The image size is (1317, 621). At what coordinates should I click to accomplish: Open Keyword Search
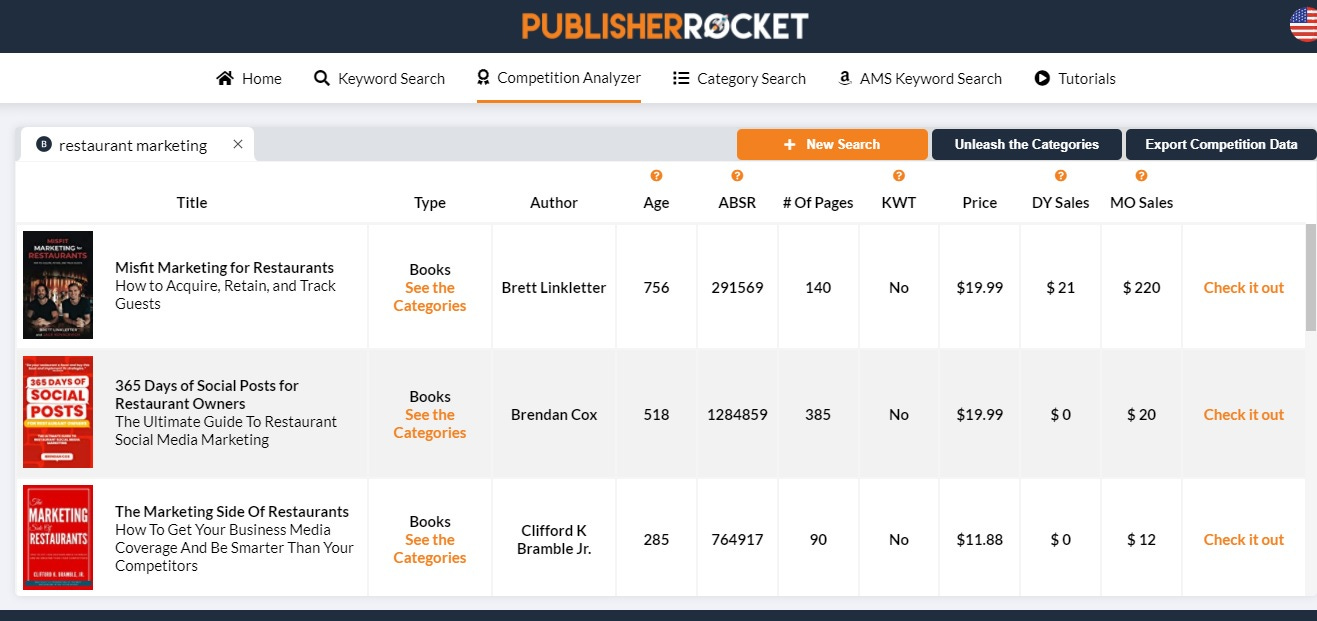379,78
